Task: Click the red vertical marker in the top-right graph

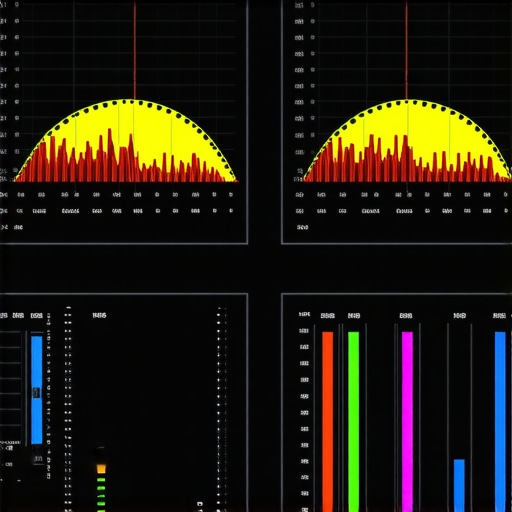Action: pyautogui.click(x=406, y=50)
